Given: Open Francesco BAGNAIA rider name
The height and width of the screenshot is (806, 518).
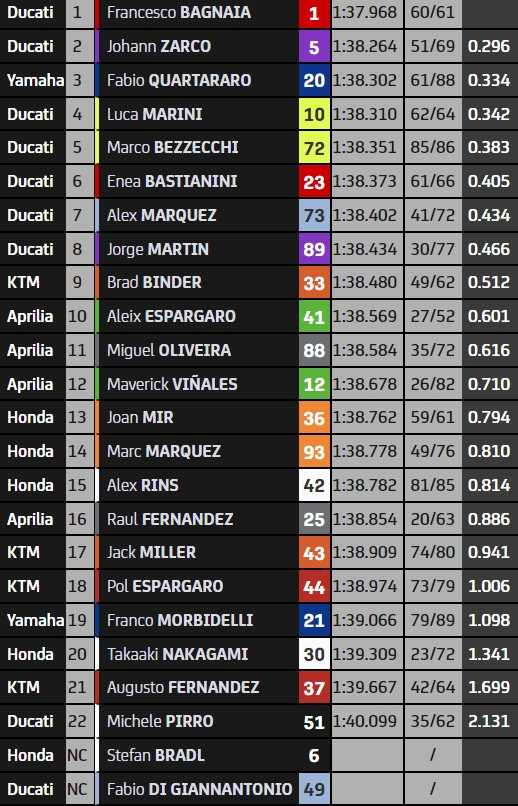Looking at the screenshot, I should coord(179,12).
